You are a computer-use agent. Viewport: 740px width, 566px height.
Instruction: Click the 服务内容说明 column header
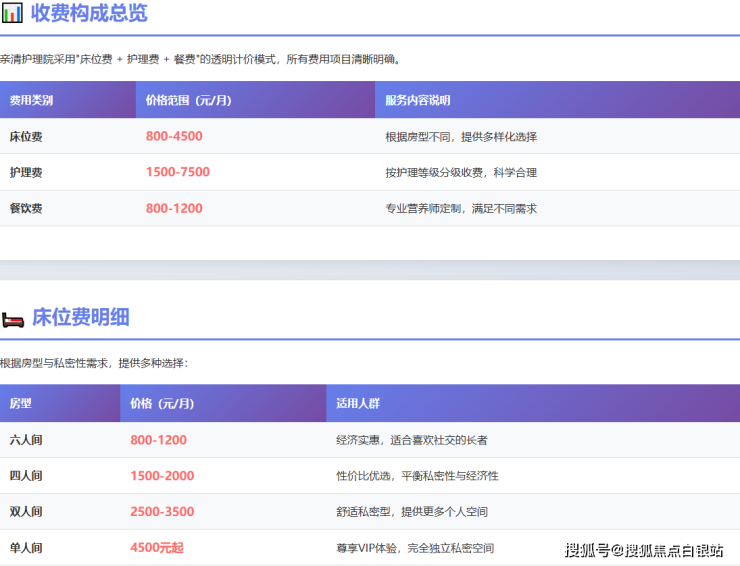[418, 100]
